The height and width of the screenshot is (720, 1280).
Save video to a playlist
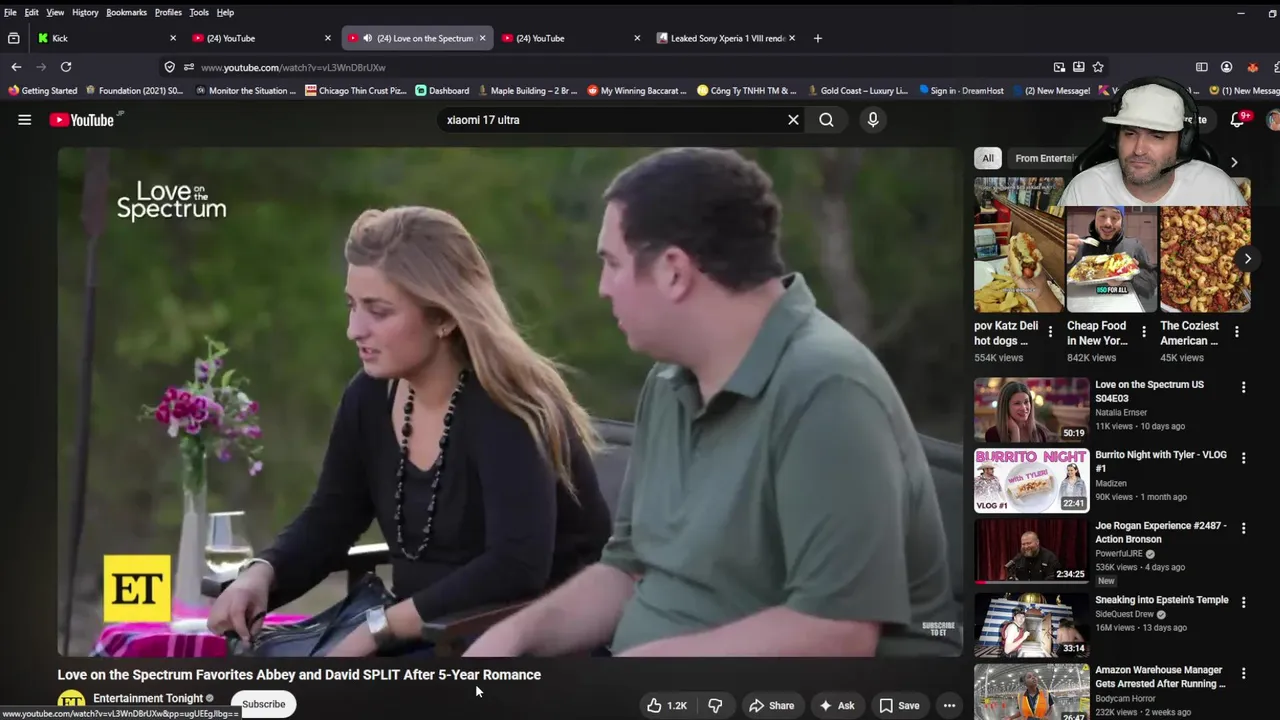[900, 705]
